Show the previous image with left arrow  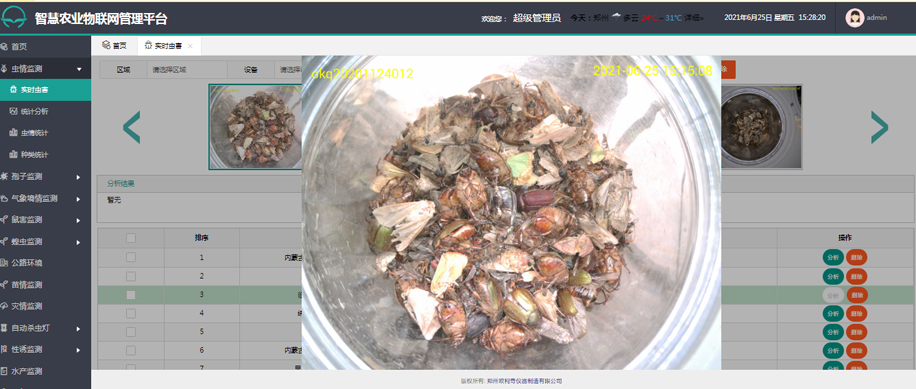131,127
